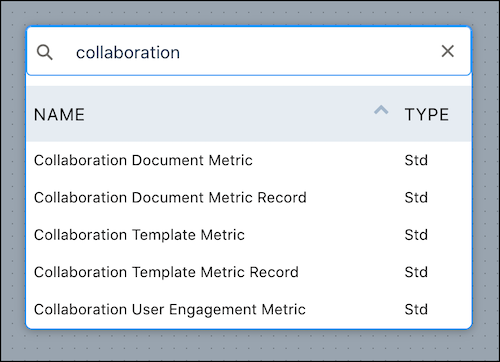
Task: Click Std type of Collaboration Document Metric Record
Action: [416, 198]
